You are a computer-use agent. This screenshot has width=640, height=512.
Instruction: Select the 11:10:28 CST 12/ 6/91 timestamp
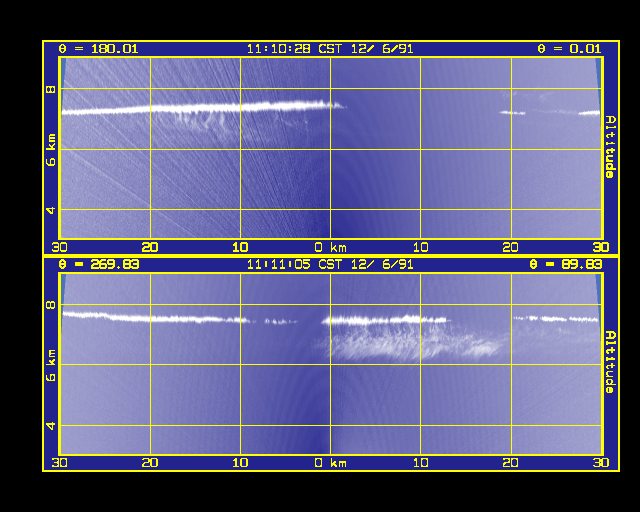330,49
